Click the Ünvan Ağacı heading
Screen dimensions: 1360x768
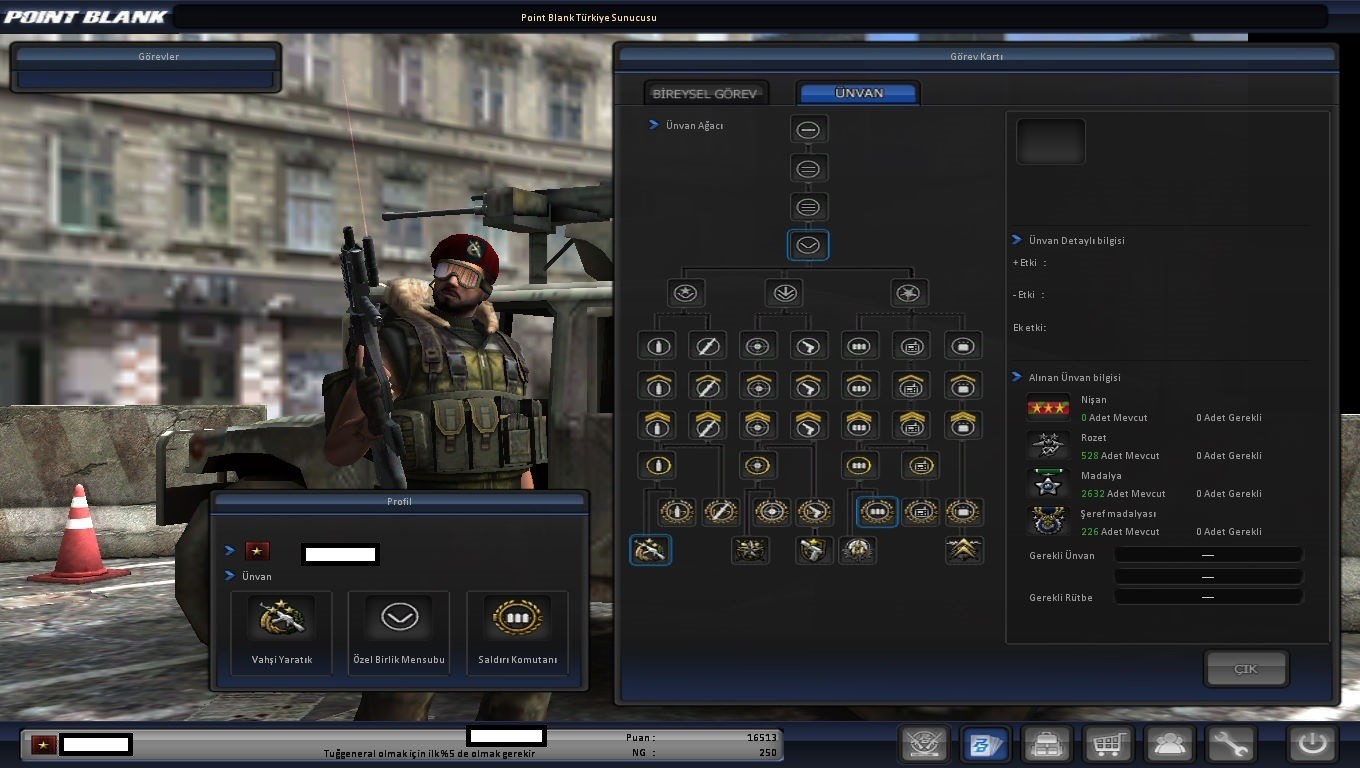694,126
